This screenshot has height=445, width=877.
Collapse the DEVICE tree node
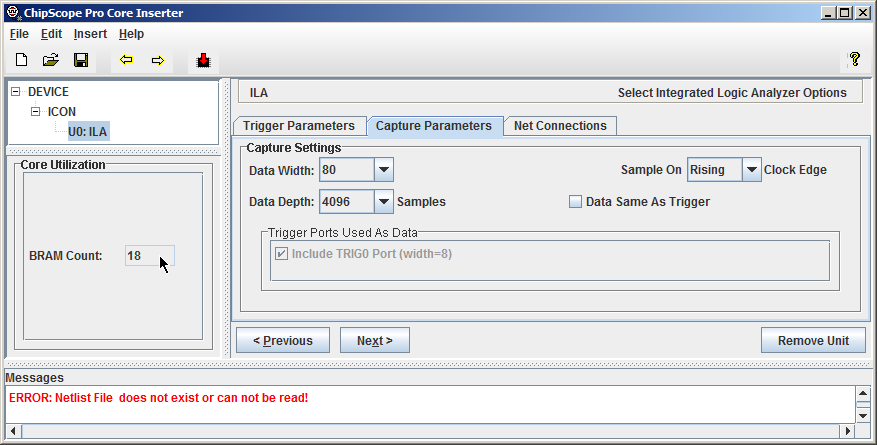click(x=16, y=92)
